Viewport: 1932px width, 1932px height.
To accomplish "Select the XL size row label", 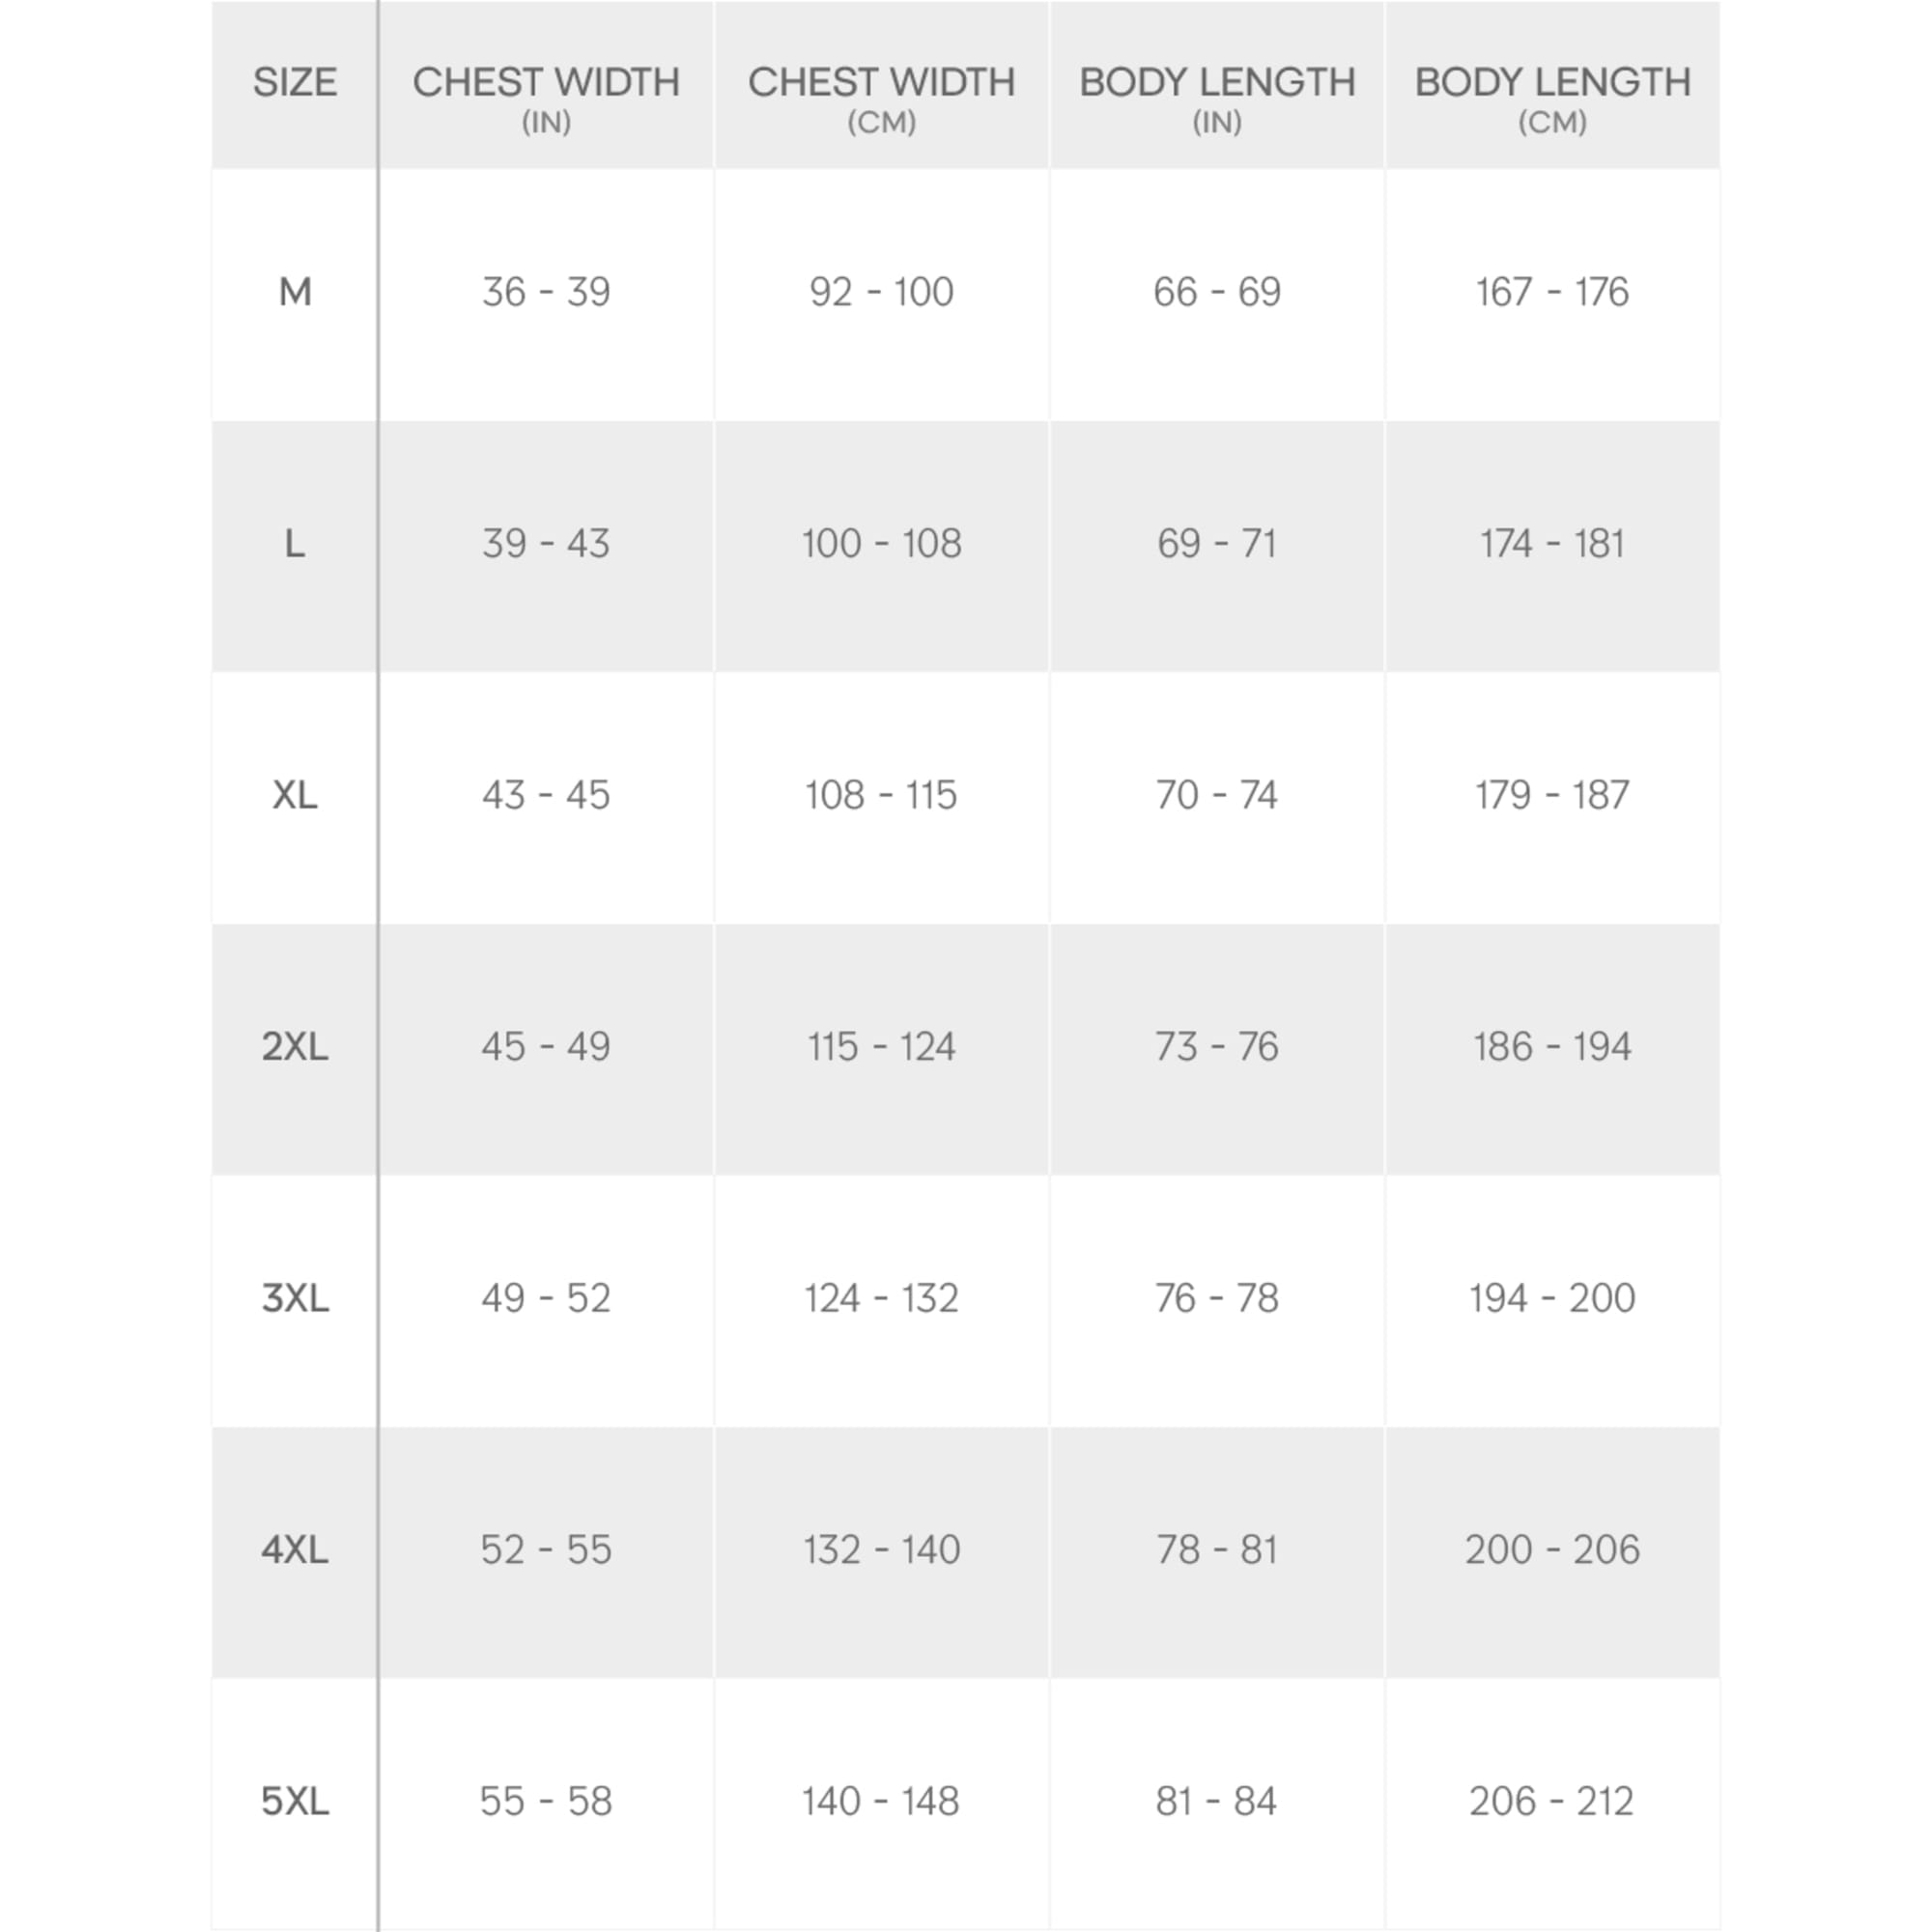I will [x=295, y=796].
